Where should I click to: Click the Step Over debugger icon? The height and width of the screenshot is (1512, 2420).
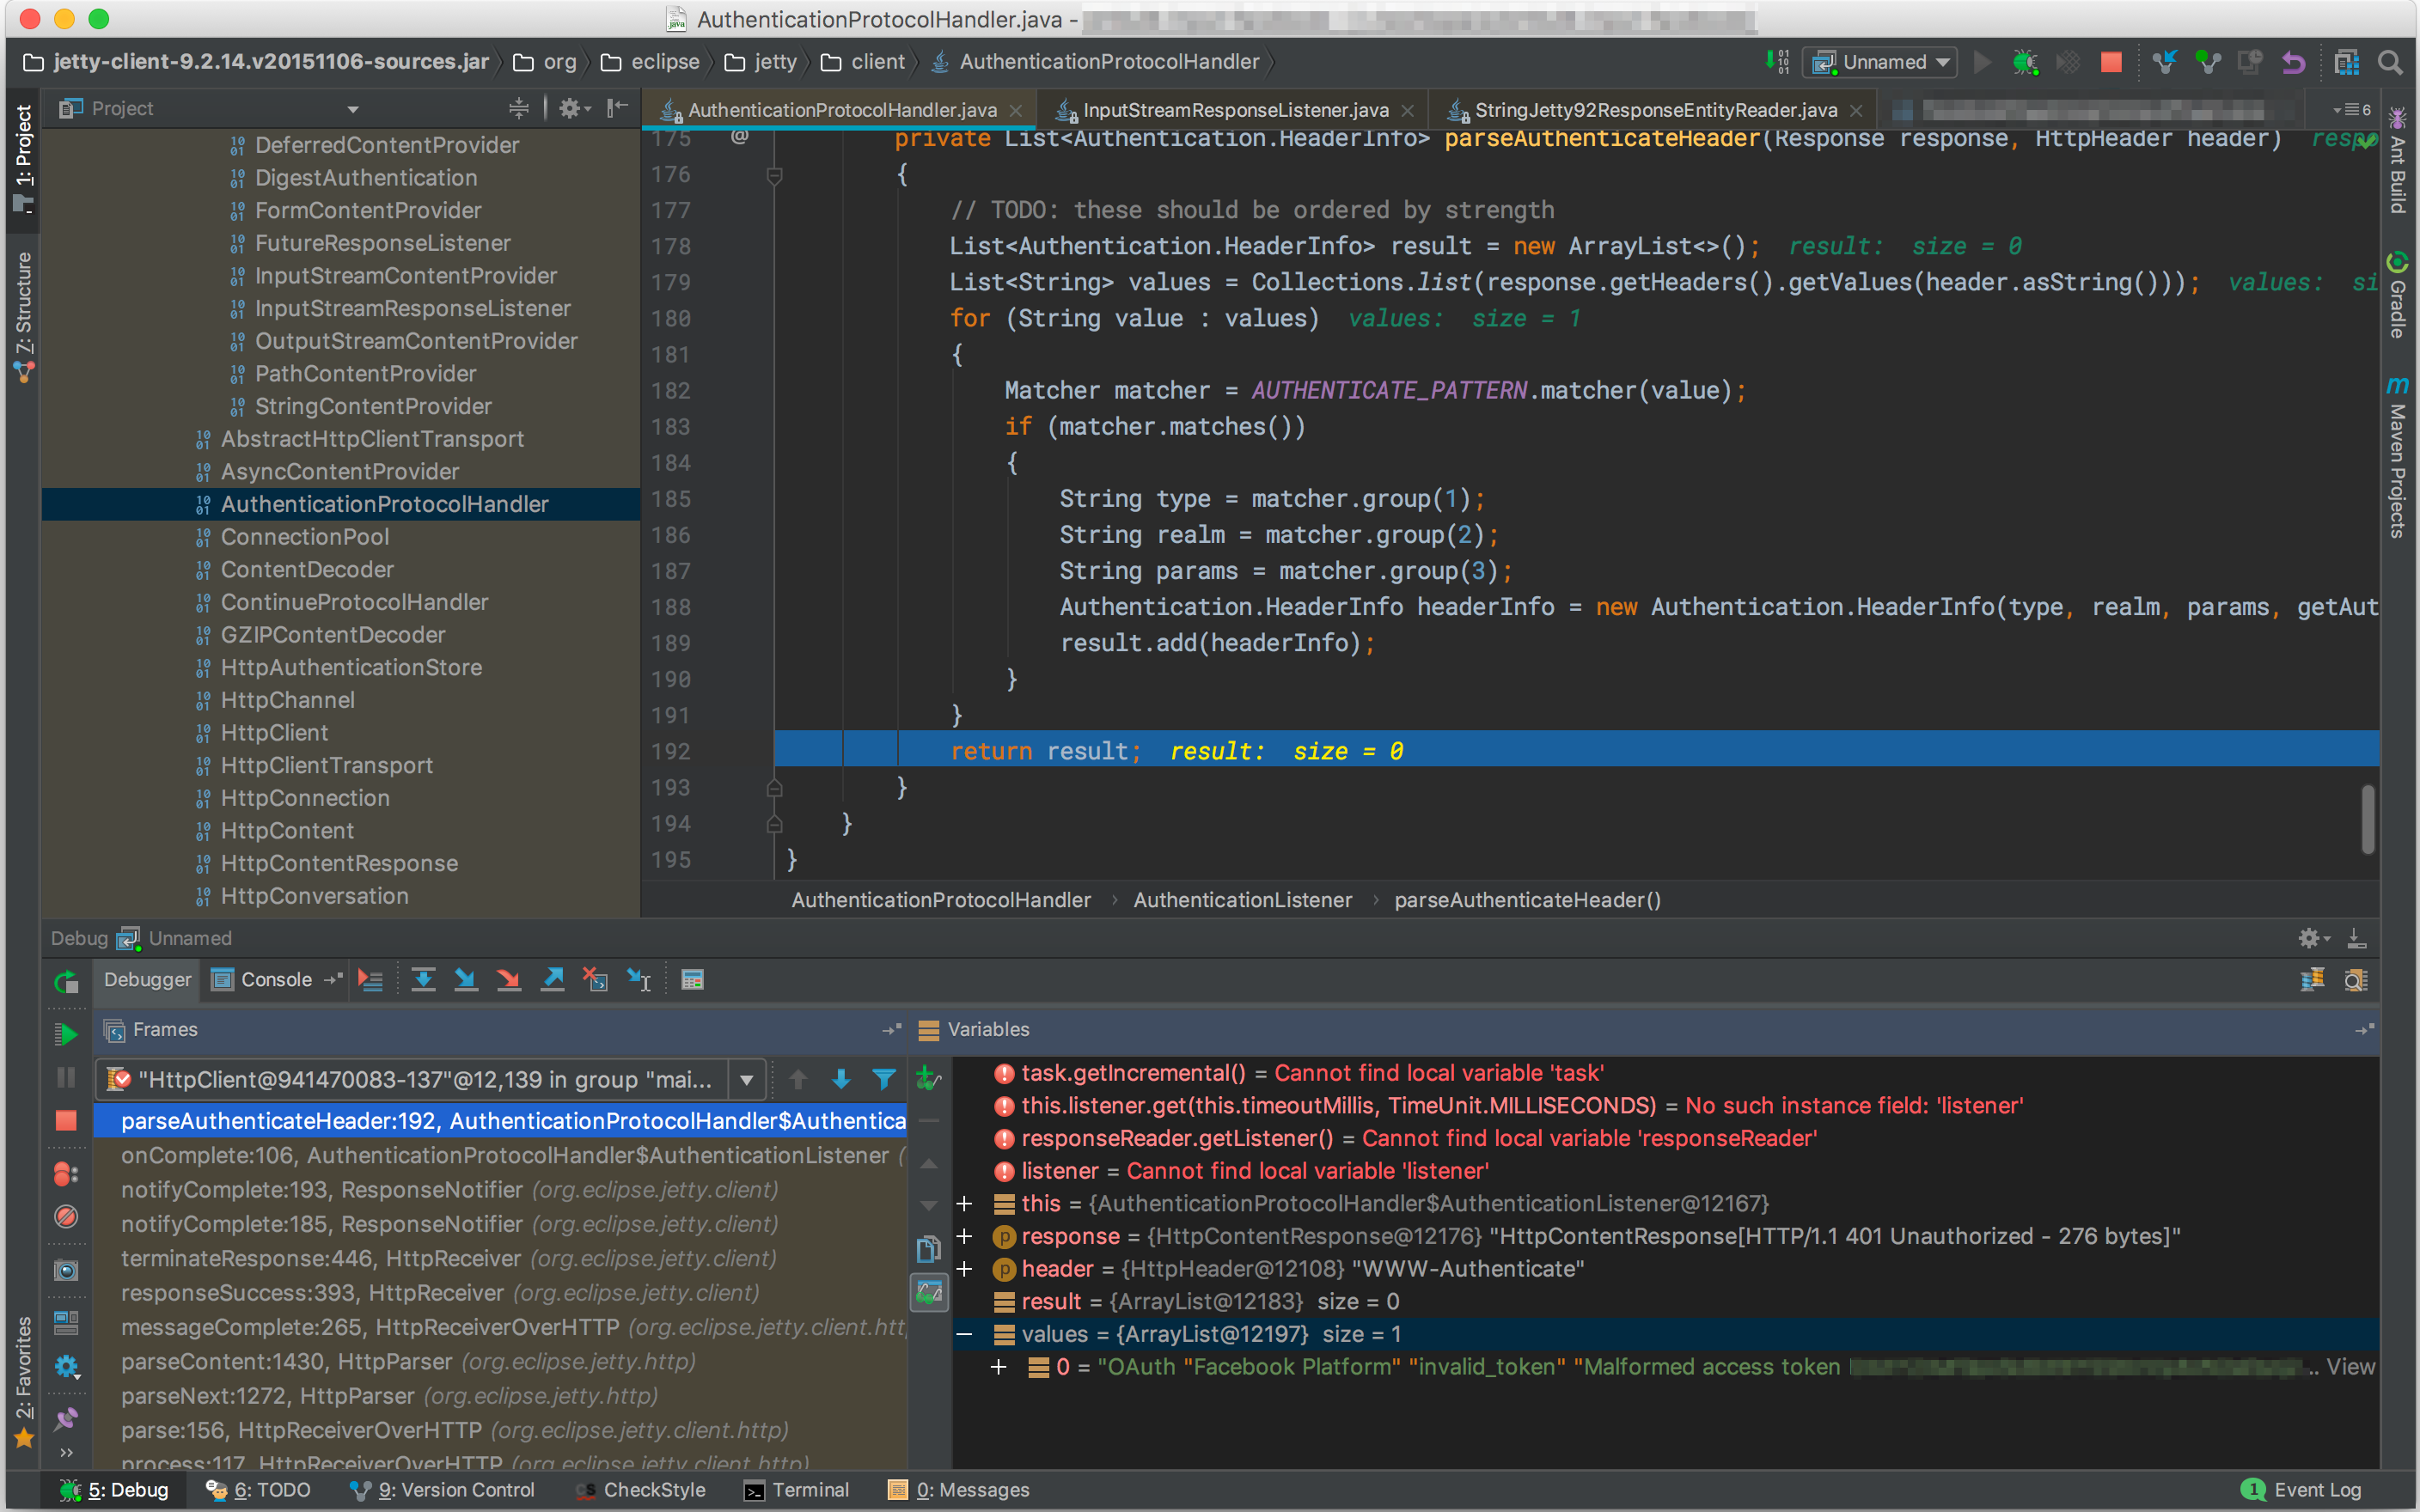pyautogui.click(x=423, y=980)
